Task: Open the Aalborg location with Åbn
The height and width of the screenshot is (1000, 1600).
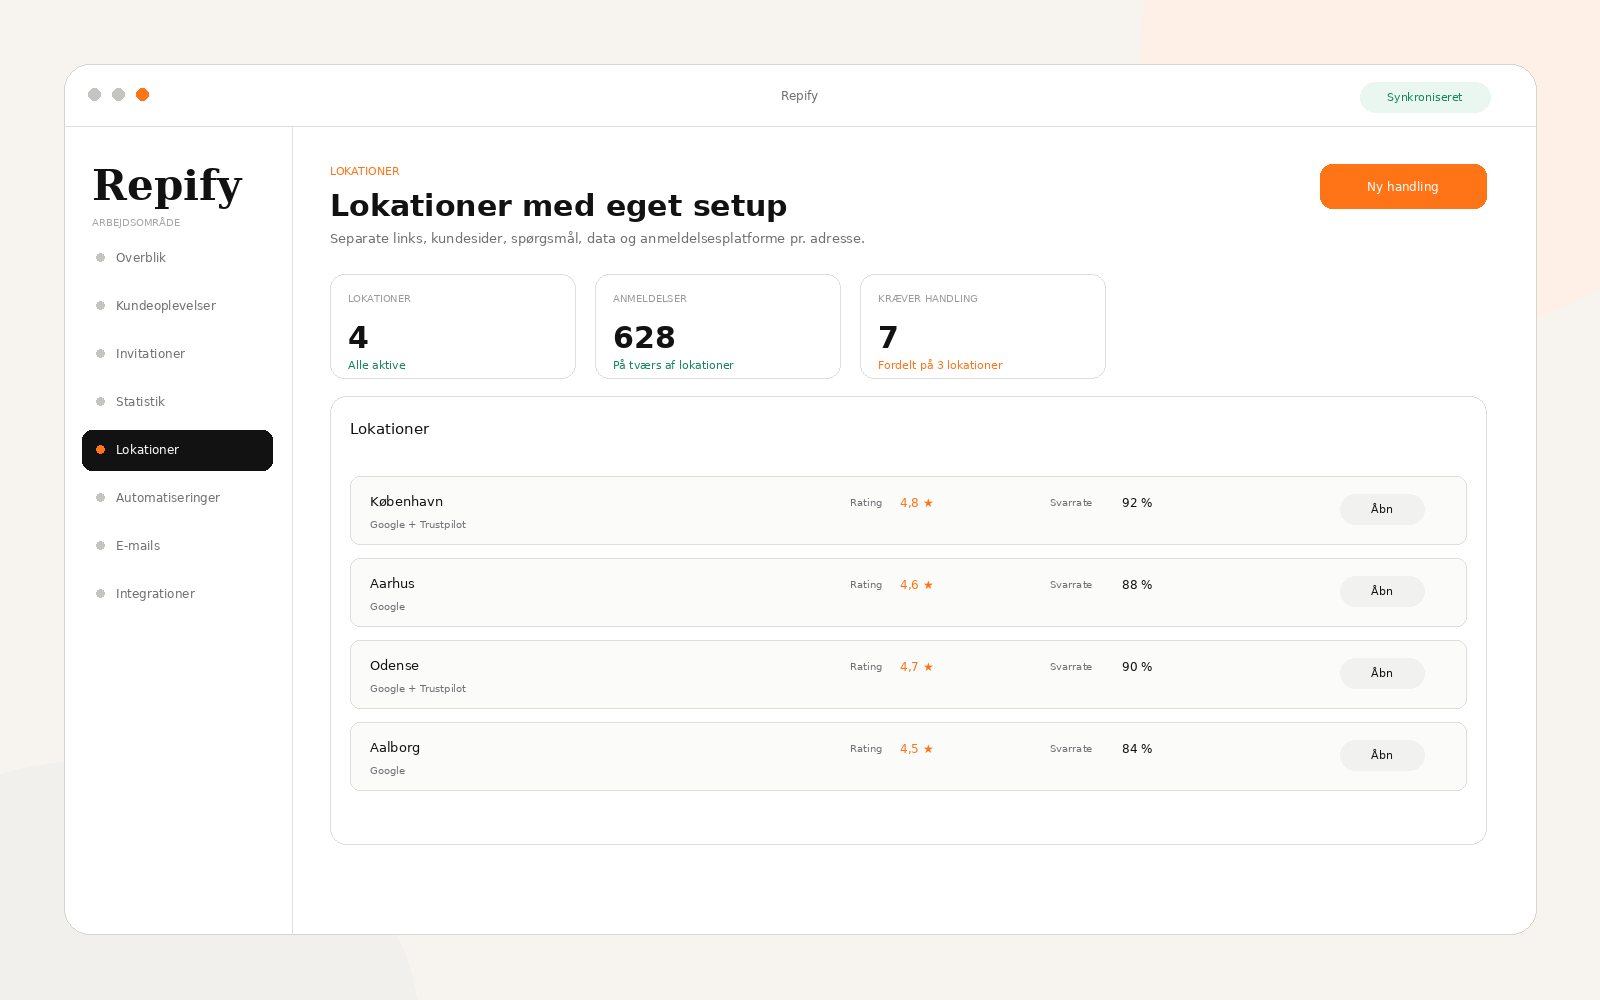Action: pyautogui.click(x=1382, y=755)
